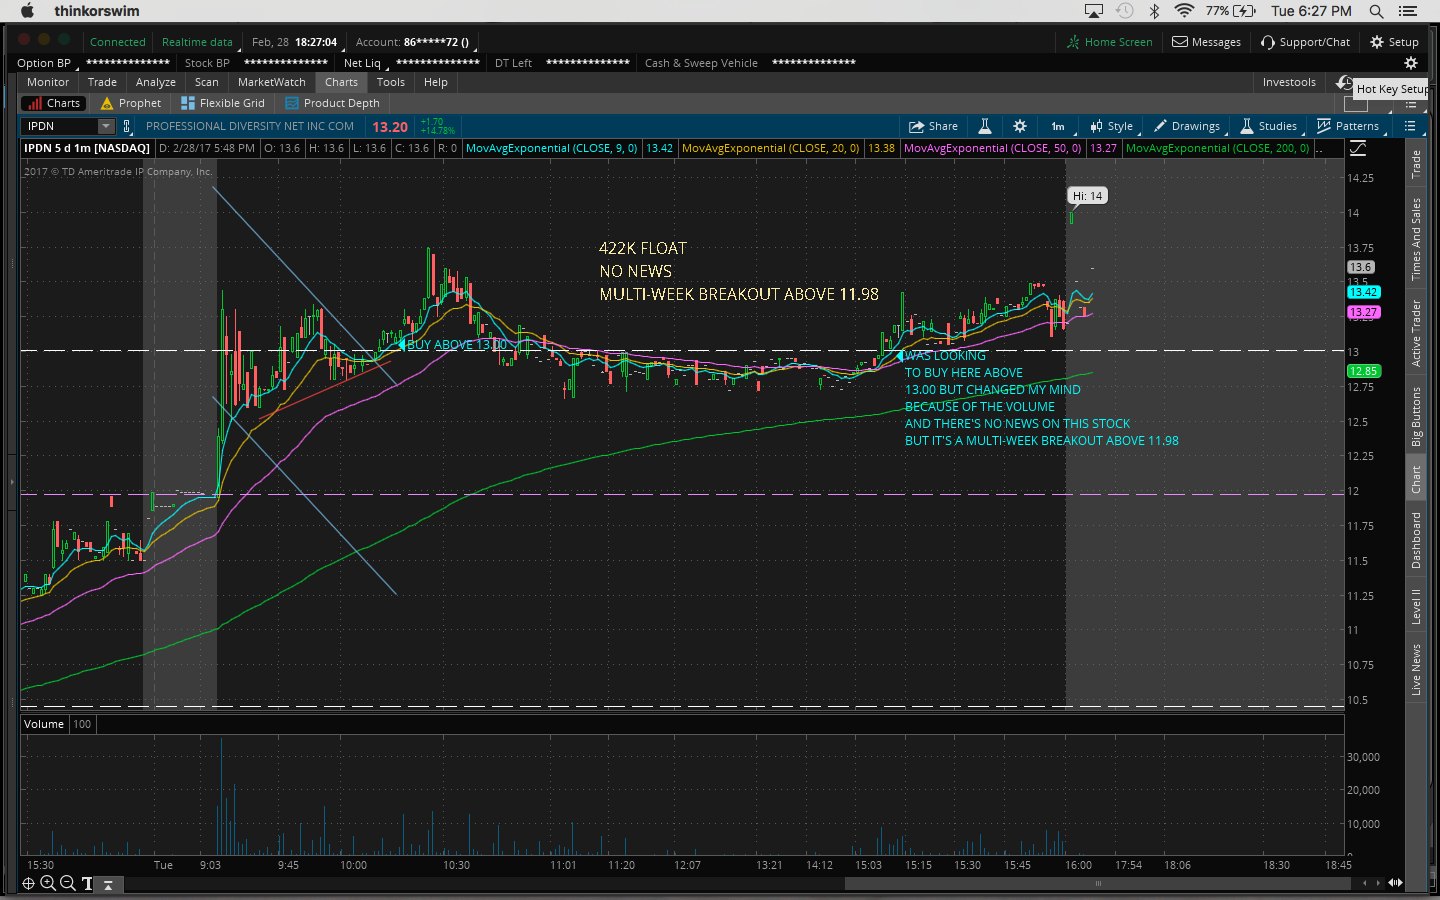
Task: Click the zoom in magnifier icon
Action: click(48, 883)
